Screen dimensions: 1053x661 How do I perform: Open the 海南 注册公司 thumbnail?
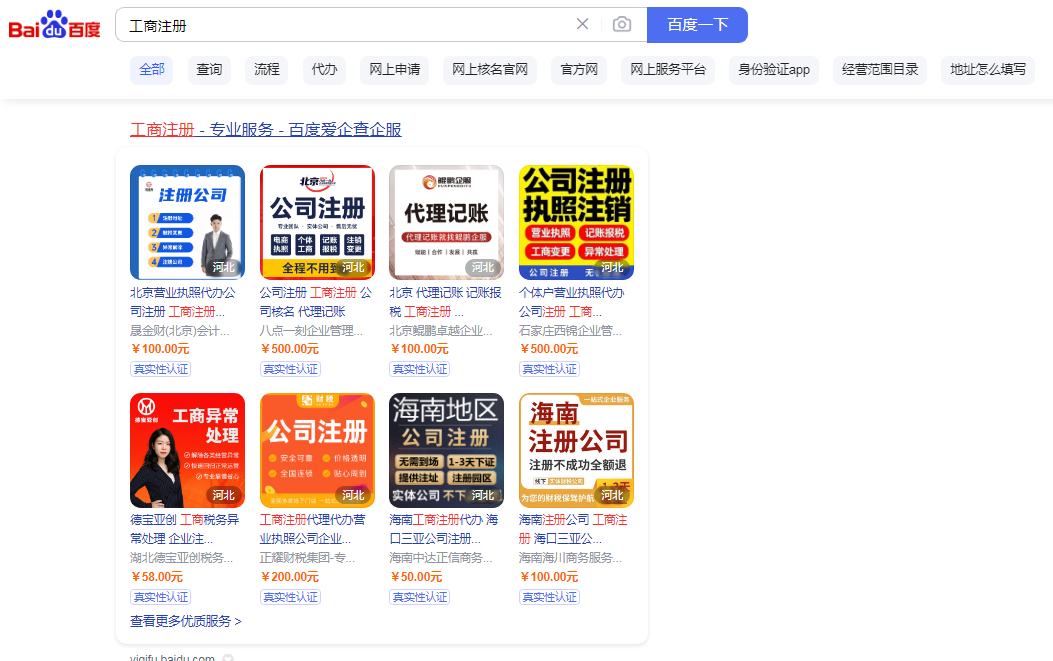(x=576, y=450)
